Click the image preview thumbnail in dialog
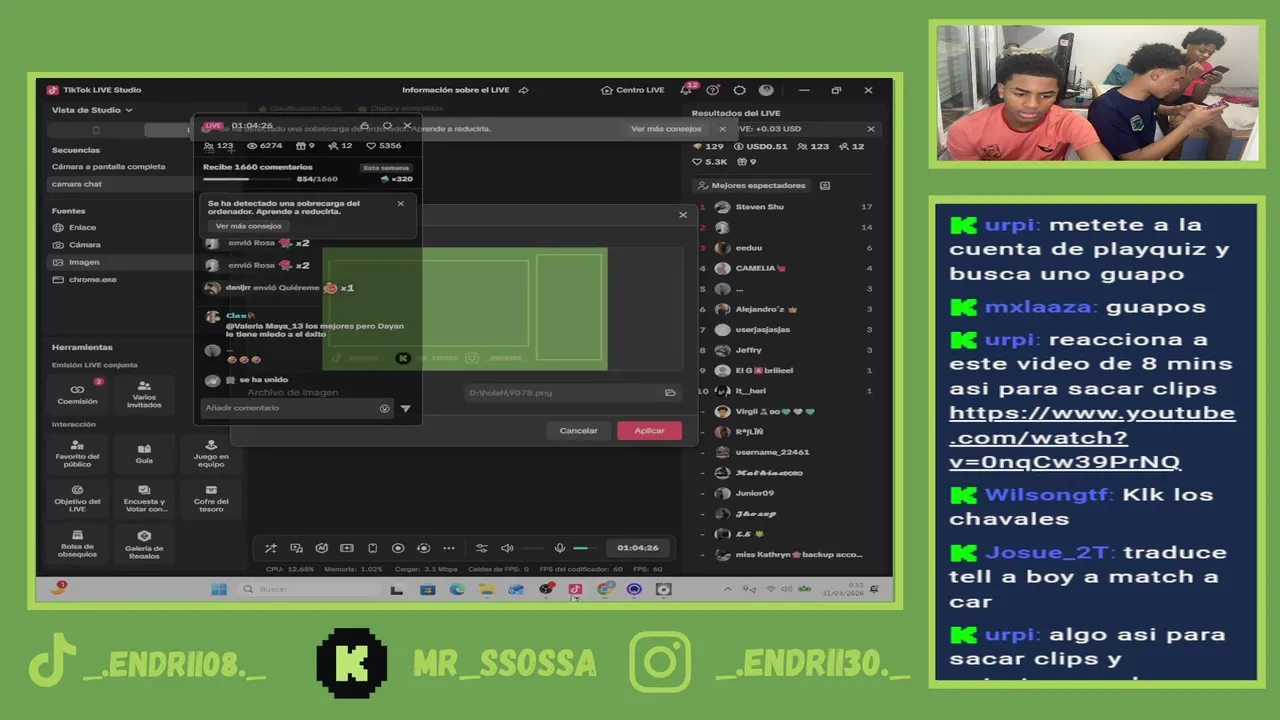Viewport: 1280px width, 720px height. [x=465, y=309]
